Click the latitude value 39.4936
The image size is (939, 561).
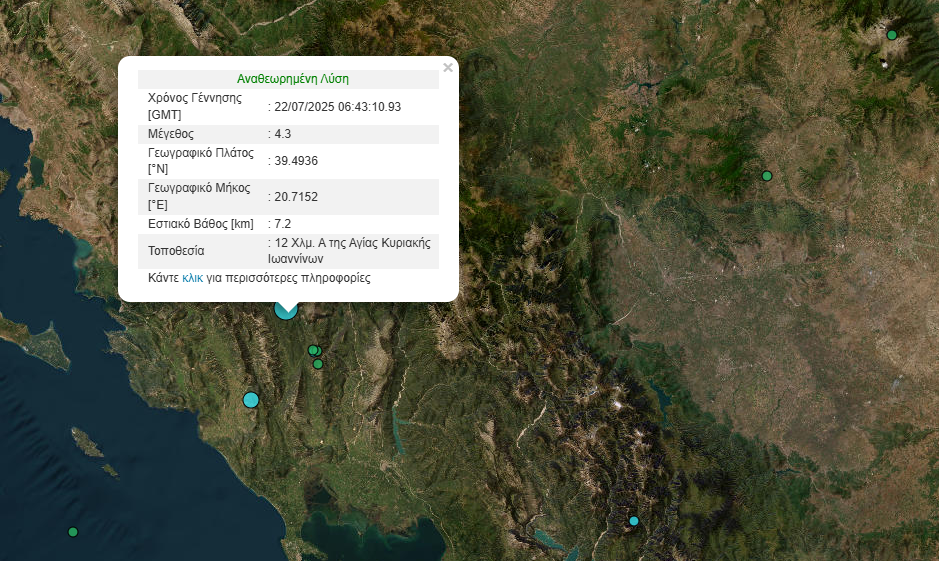pyautogui.click(x=296, y=161)
